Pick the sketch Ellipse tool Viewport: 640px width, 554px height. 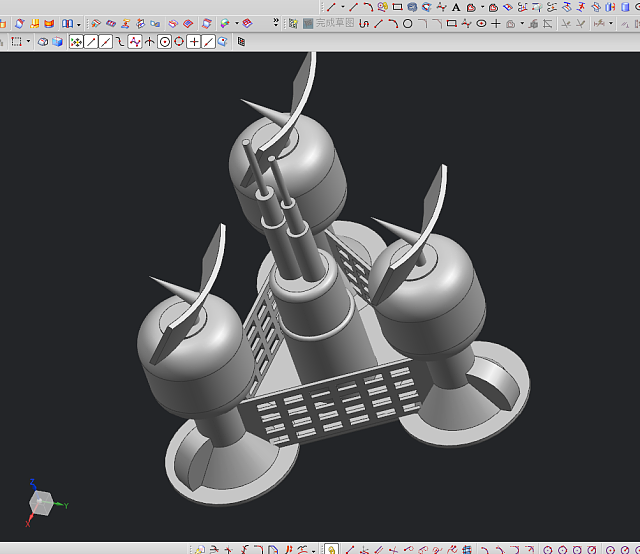tap(481, 24)
